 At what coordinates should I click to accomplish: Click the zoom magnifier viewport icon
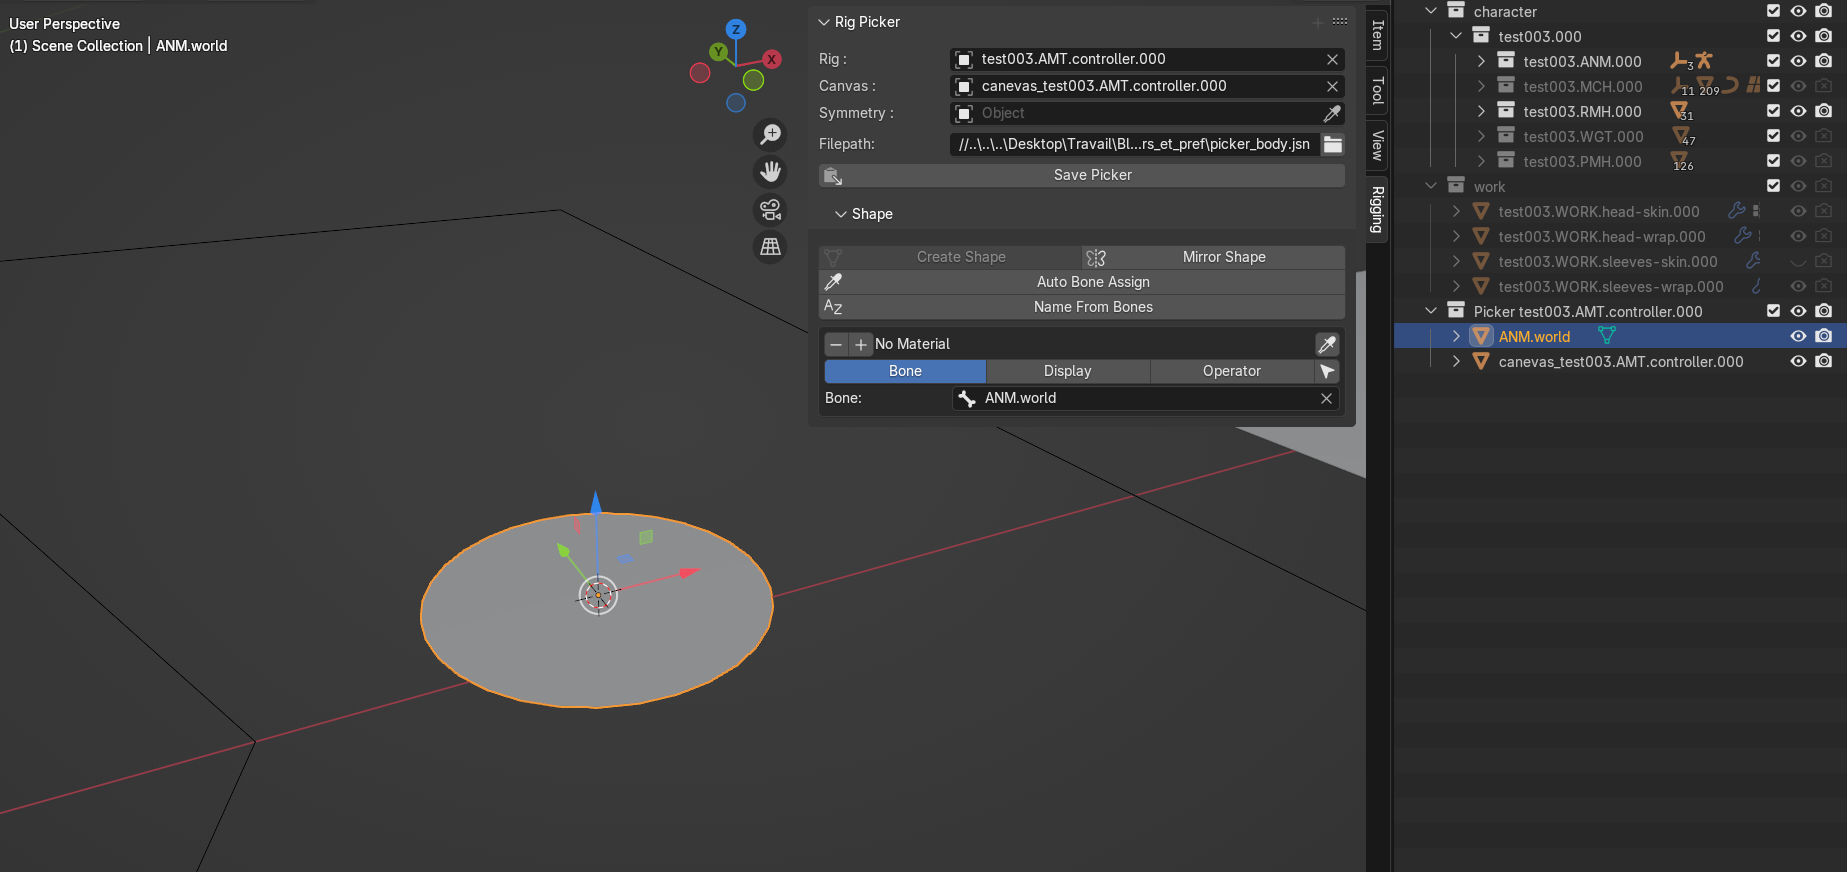pyautogui.click(x=770, y=134)
